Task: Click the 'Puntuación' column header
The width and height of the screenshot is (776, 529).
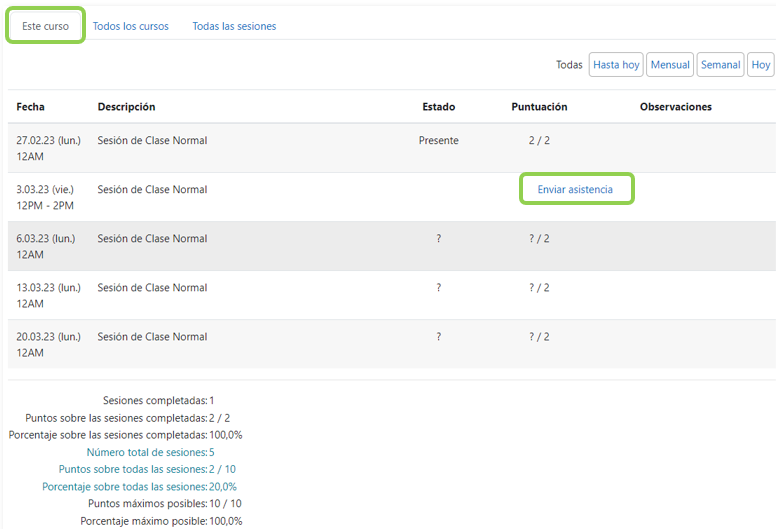Action: click(539, 107)
